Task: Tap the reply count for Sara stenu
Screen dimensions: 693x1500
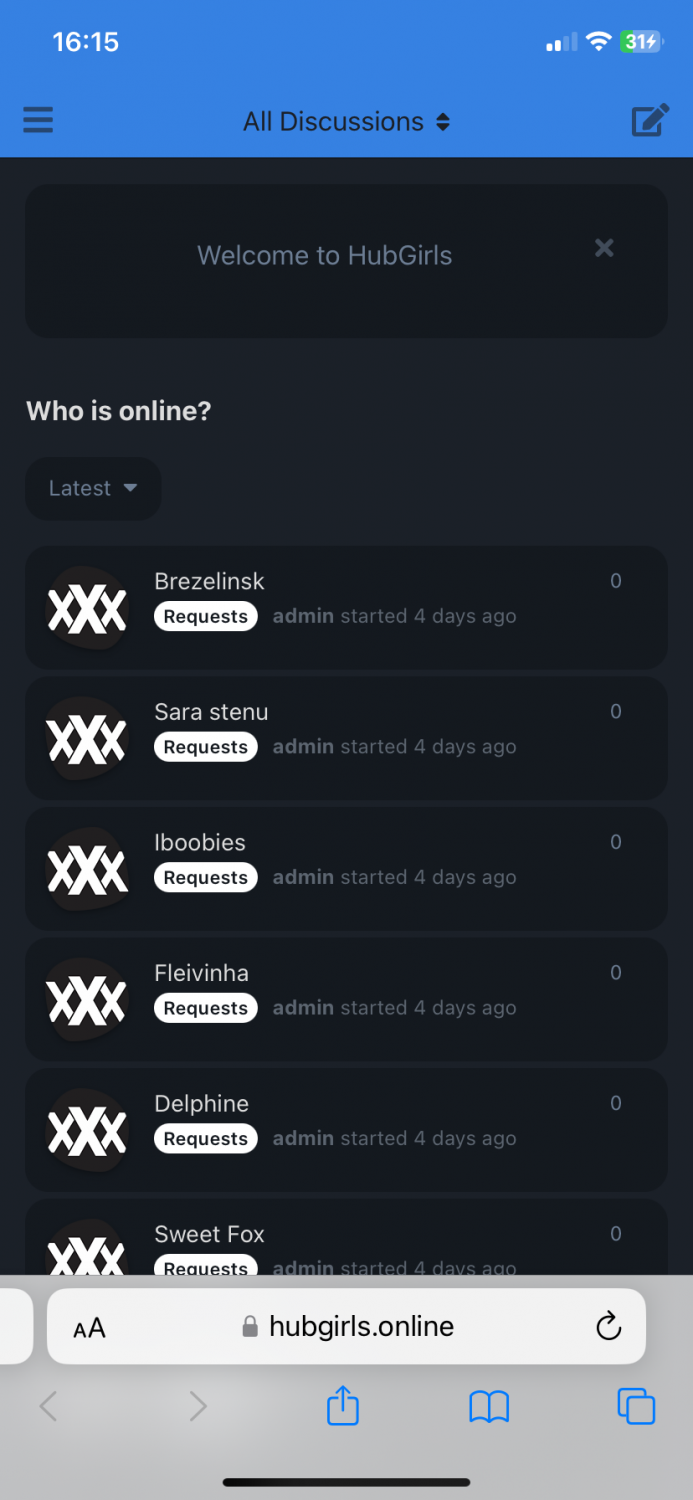Action: coord(616,712)
